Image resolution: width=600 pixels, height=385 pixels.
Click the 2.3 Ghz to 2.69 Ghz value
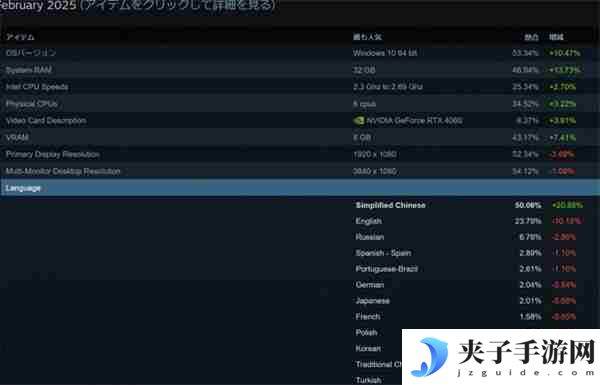click(x=388, y=87)
